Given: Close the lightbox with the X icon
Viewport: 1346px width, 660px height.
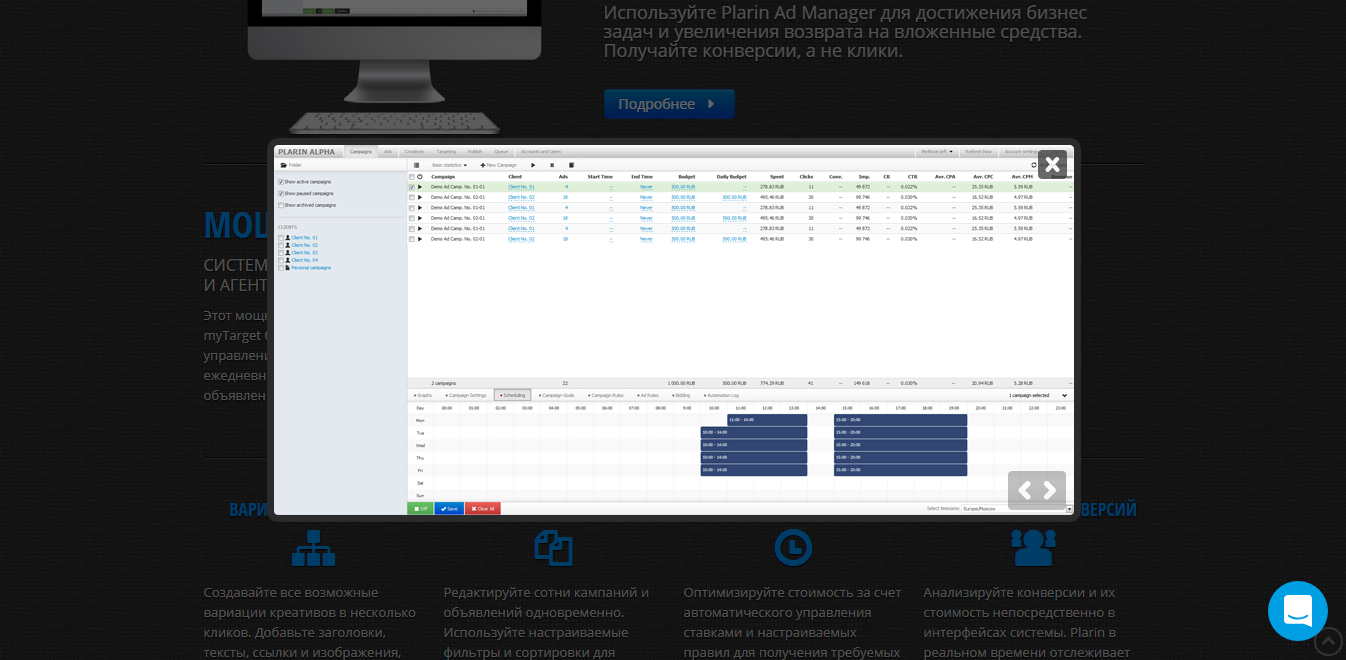Looking at the screenshot, I should pyautogui.click(x=1052, y=164).
